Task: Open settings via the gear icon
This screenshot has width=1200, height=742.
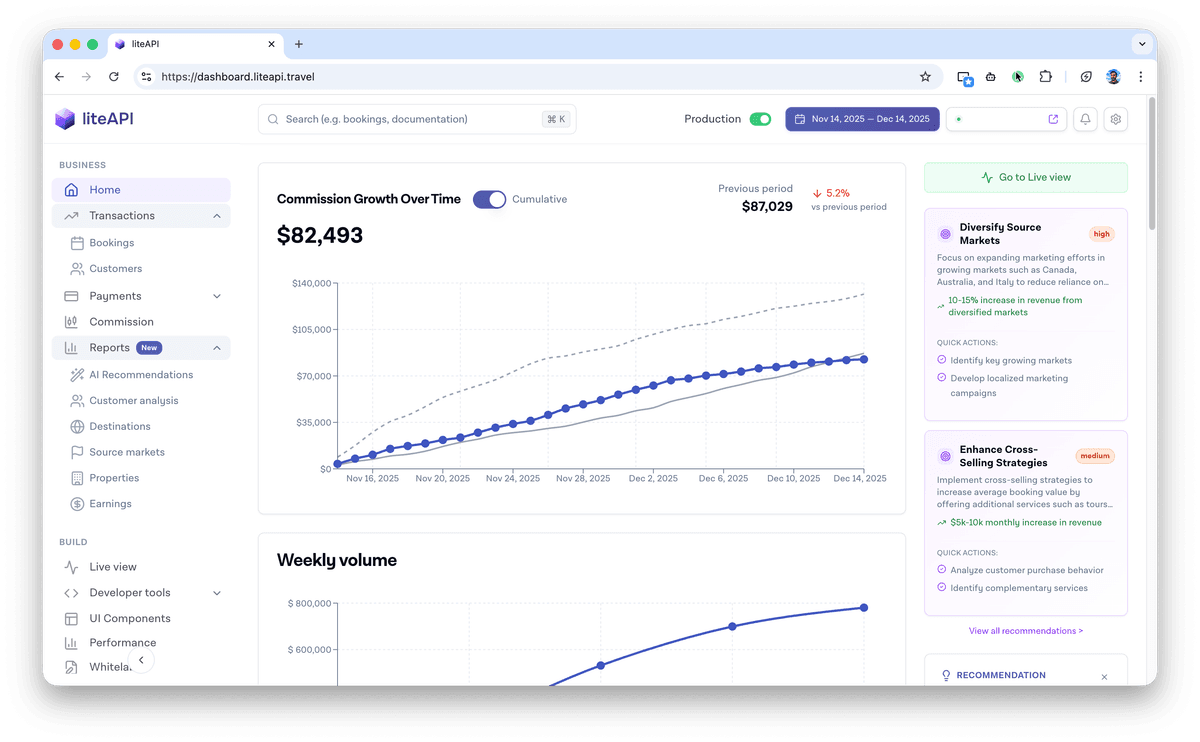Action: [x=1116, y=119]
